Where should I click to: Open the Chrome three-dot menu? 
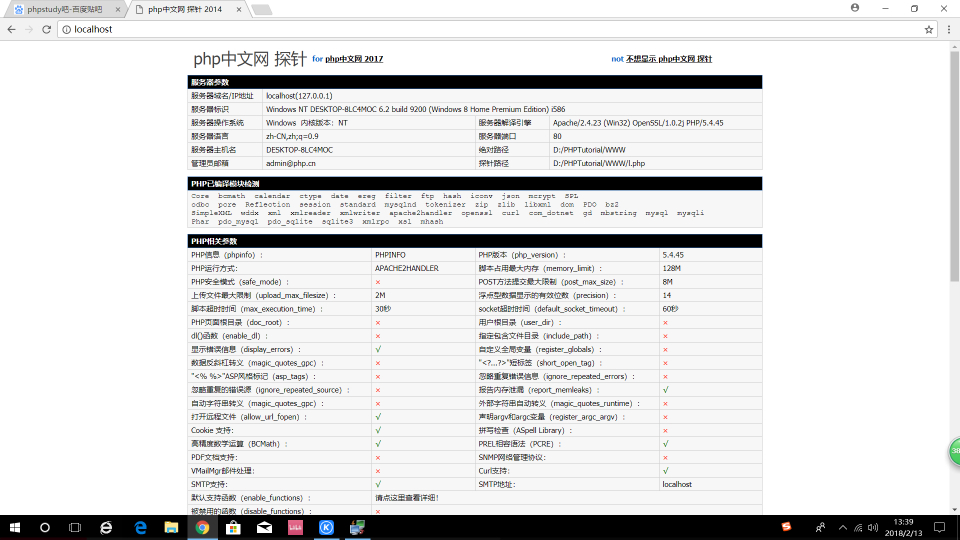click(949, 29)
